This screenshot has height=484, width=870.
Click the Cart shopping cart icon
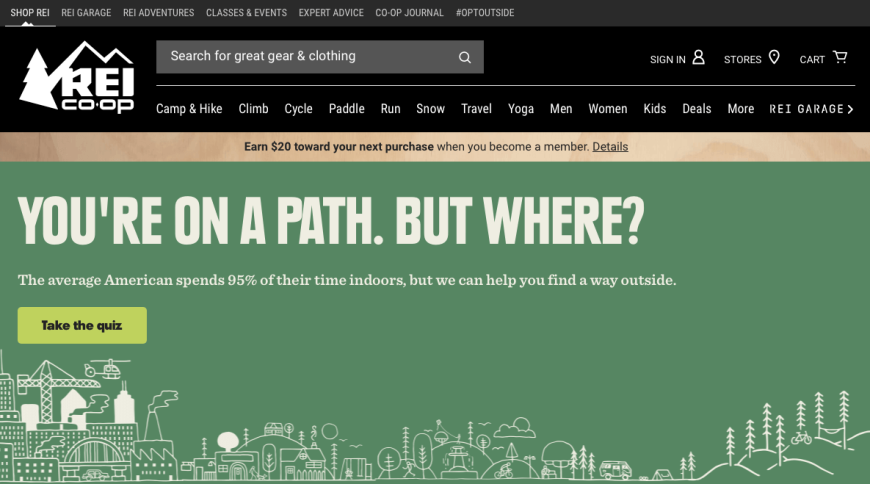pos(840,57)
